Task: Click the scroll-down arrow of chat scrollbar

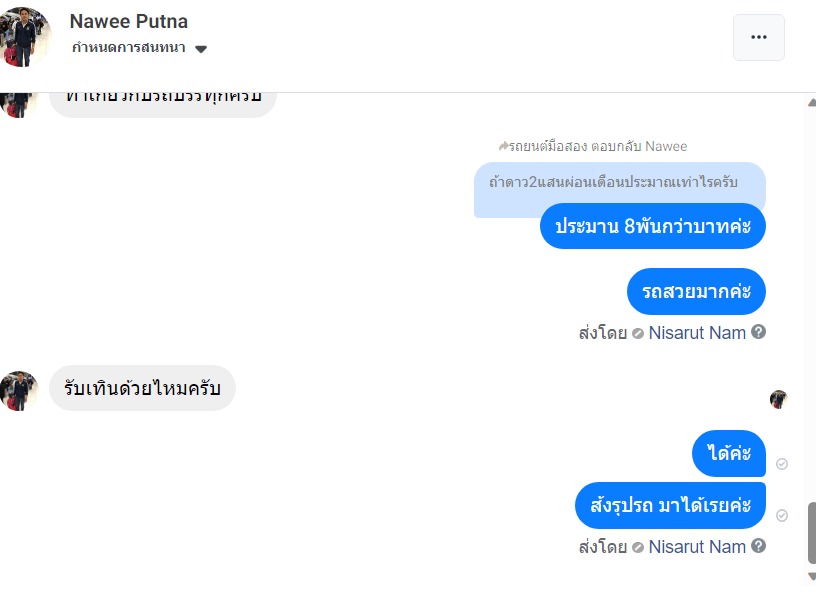Action: (x=810, y=577)
